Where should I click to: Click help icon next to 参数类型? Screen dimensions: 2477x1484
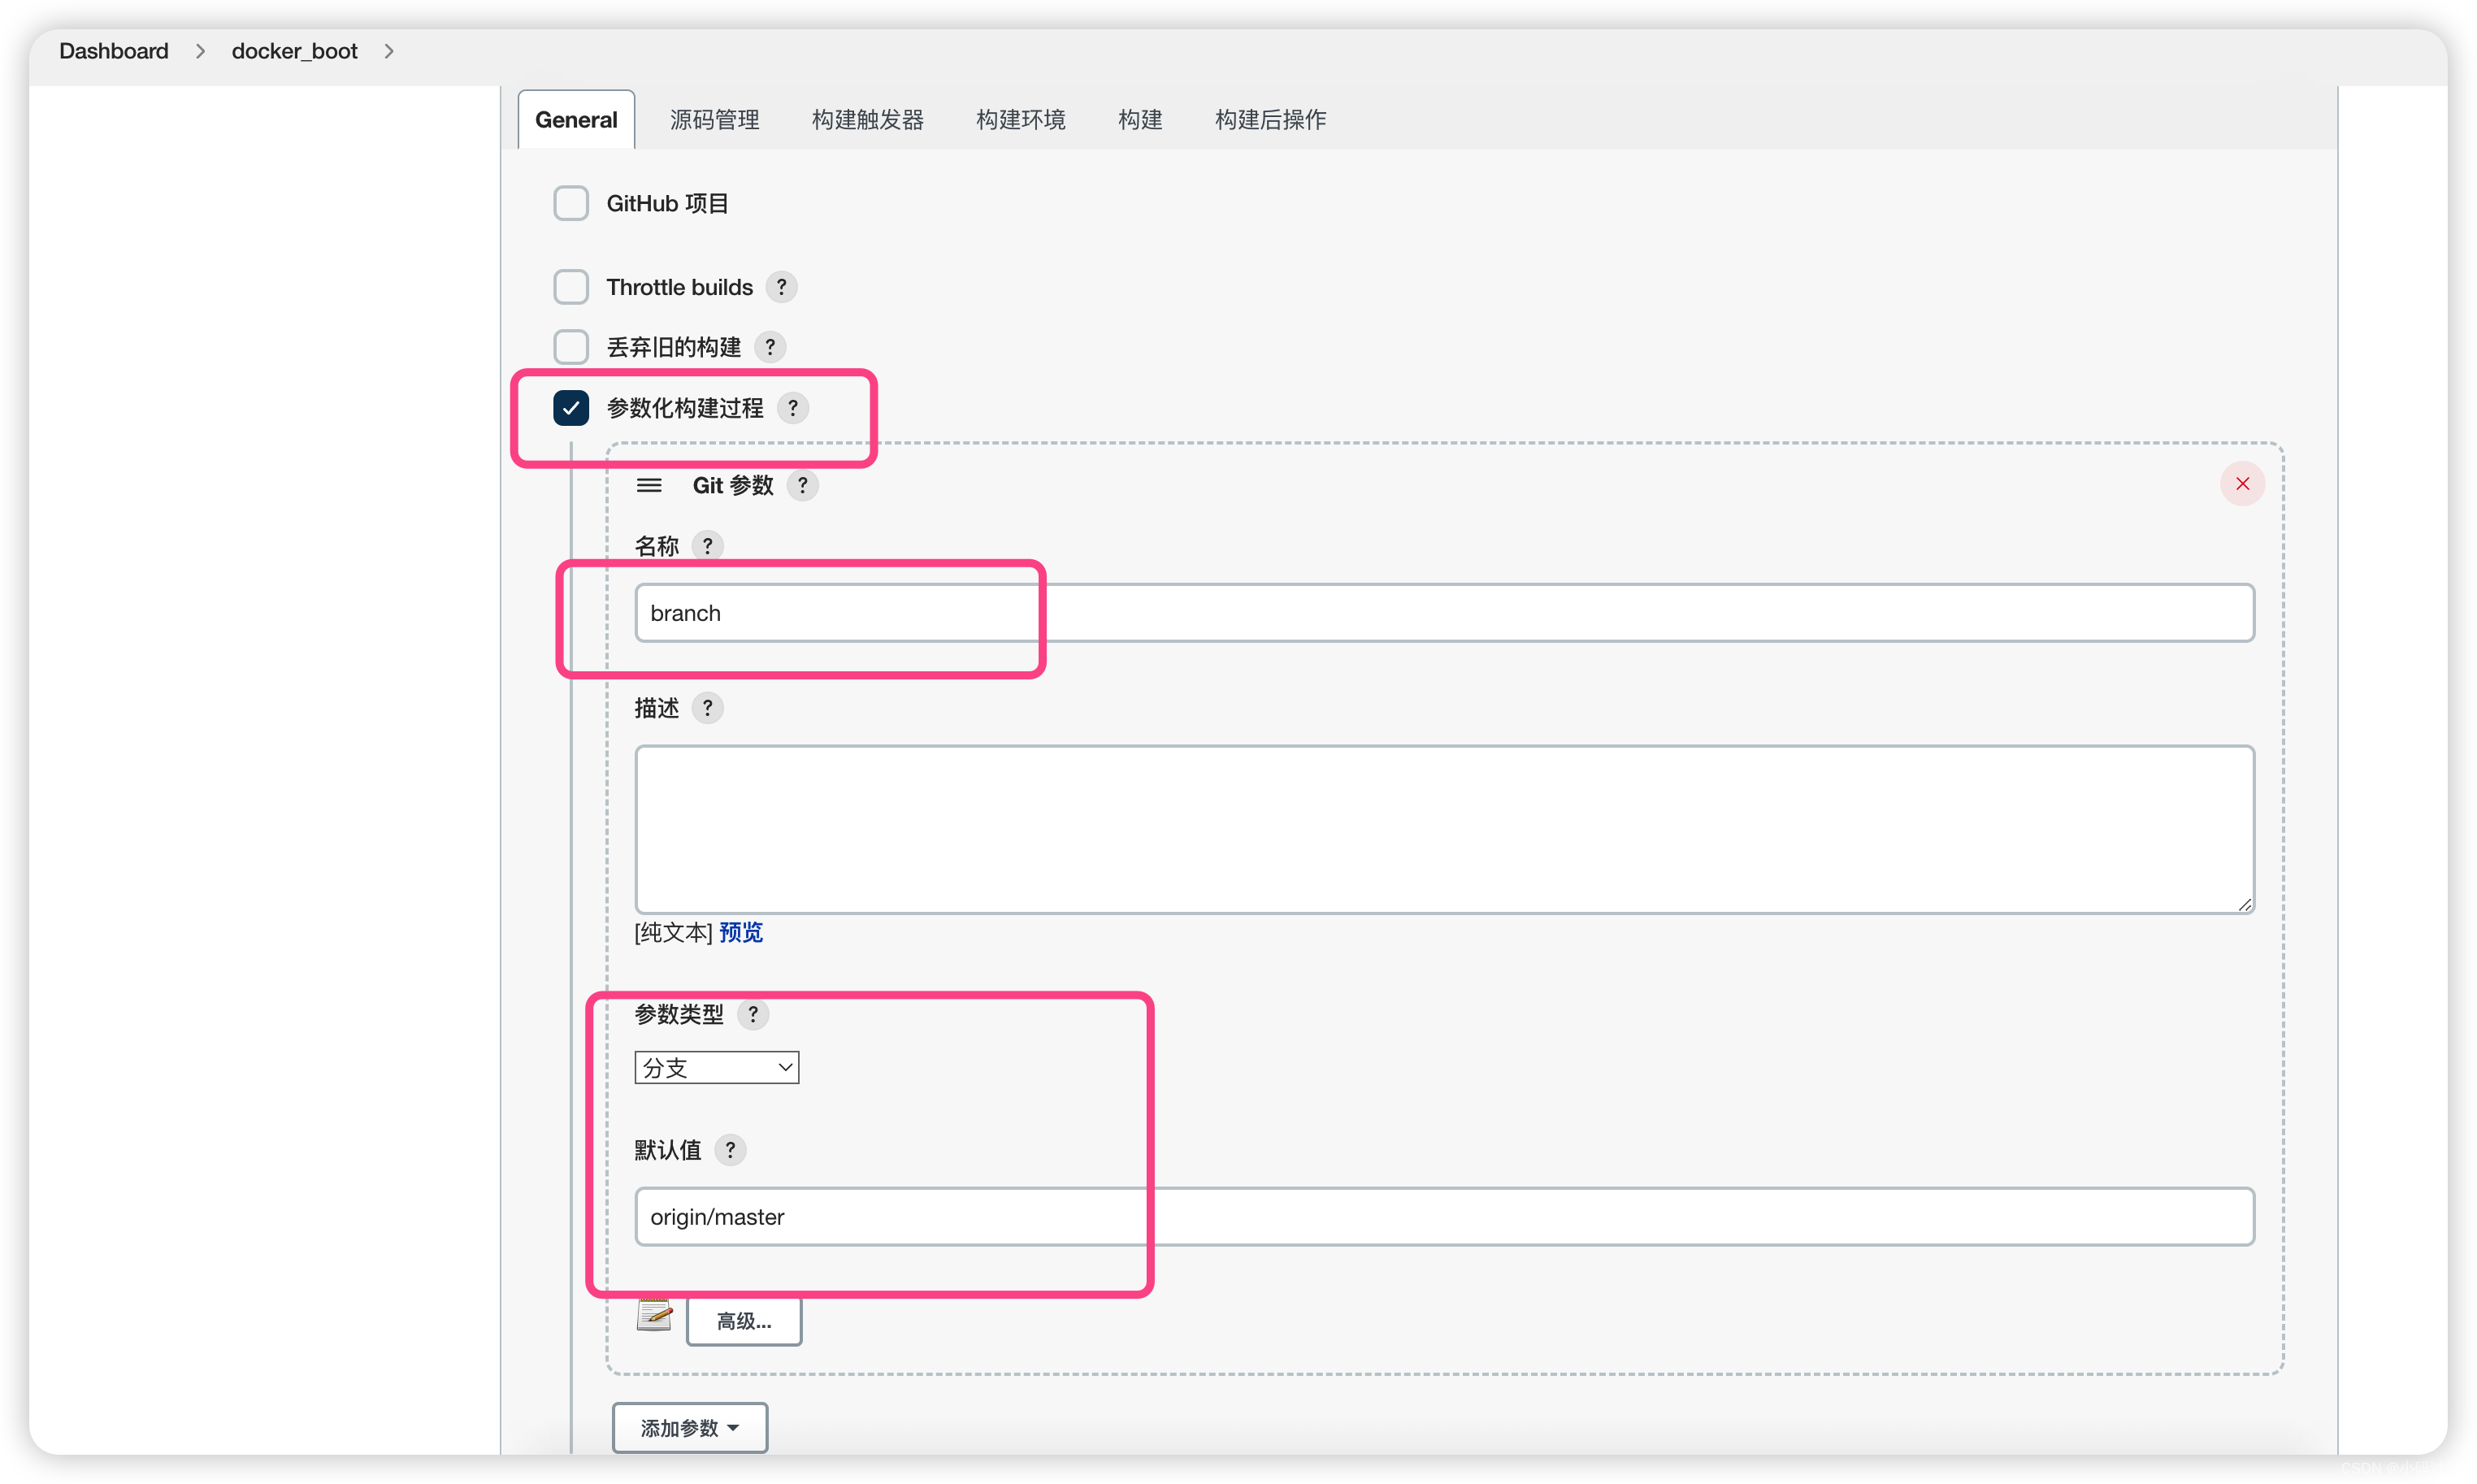753,1014
